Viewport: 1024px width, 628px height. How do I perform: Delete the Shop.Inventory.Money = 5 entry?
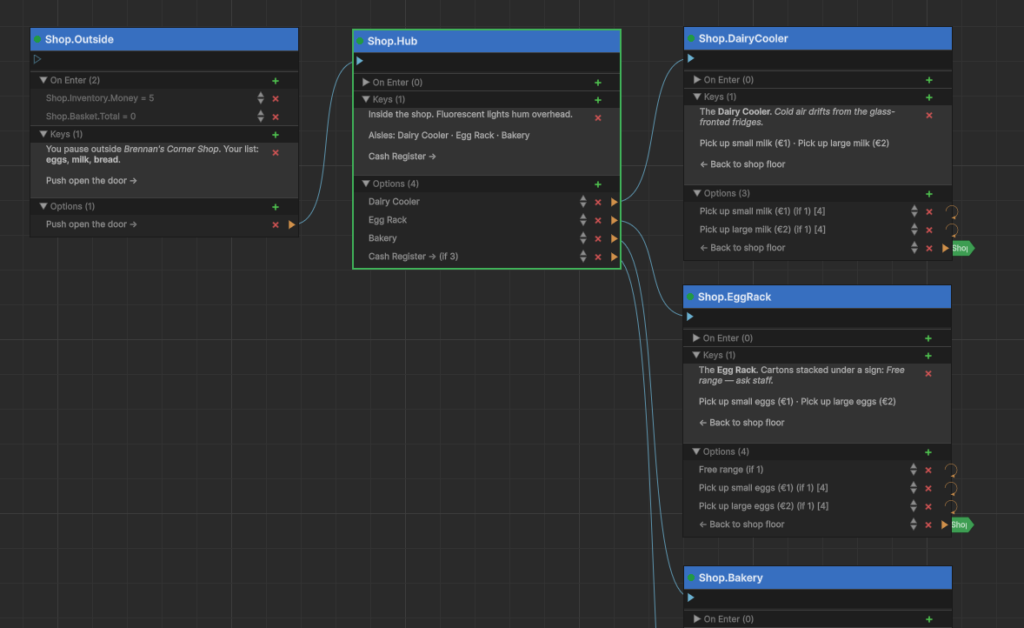(x=276, y=99)
